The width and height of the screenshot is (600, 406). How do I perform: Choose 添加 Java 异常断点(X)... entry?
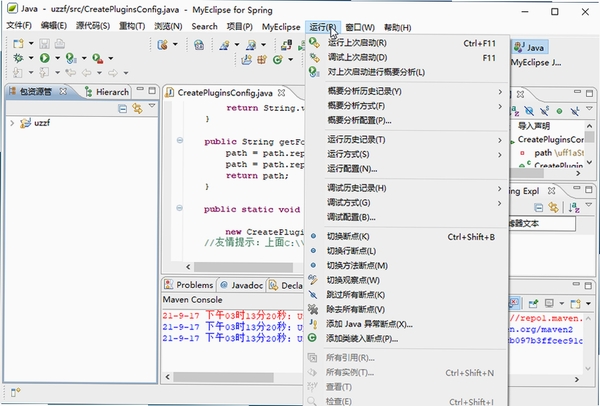pos(407,324)
